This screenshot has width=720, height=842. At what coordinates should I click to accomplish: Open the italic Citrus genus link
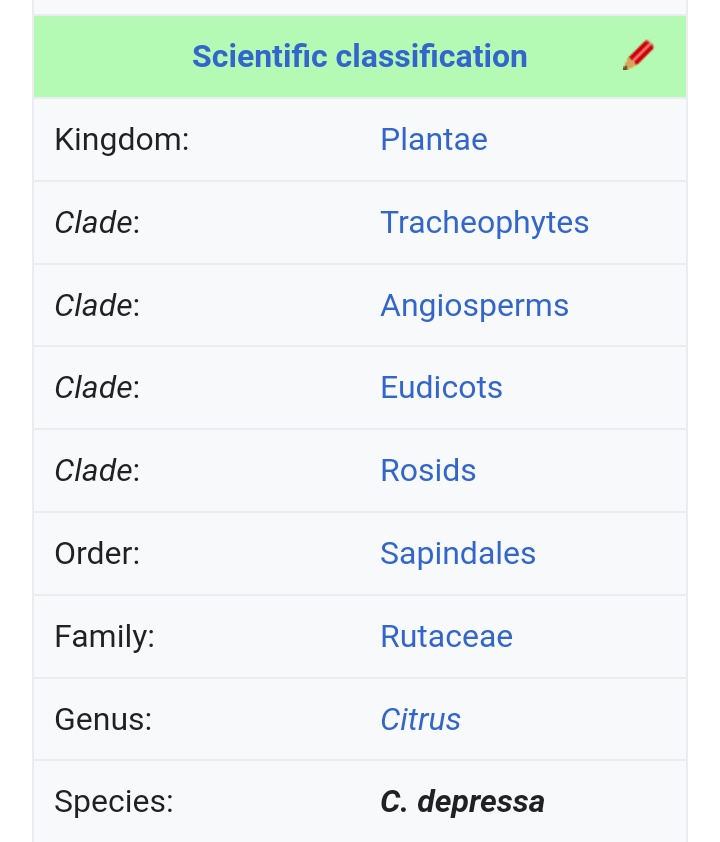point(420,720)
